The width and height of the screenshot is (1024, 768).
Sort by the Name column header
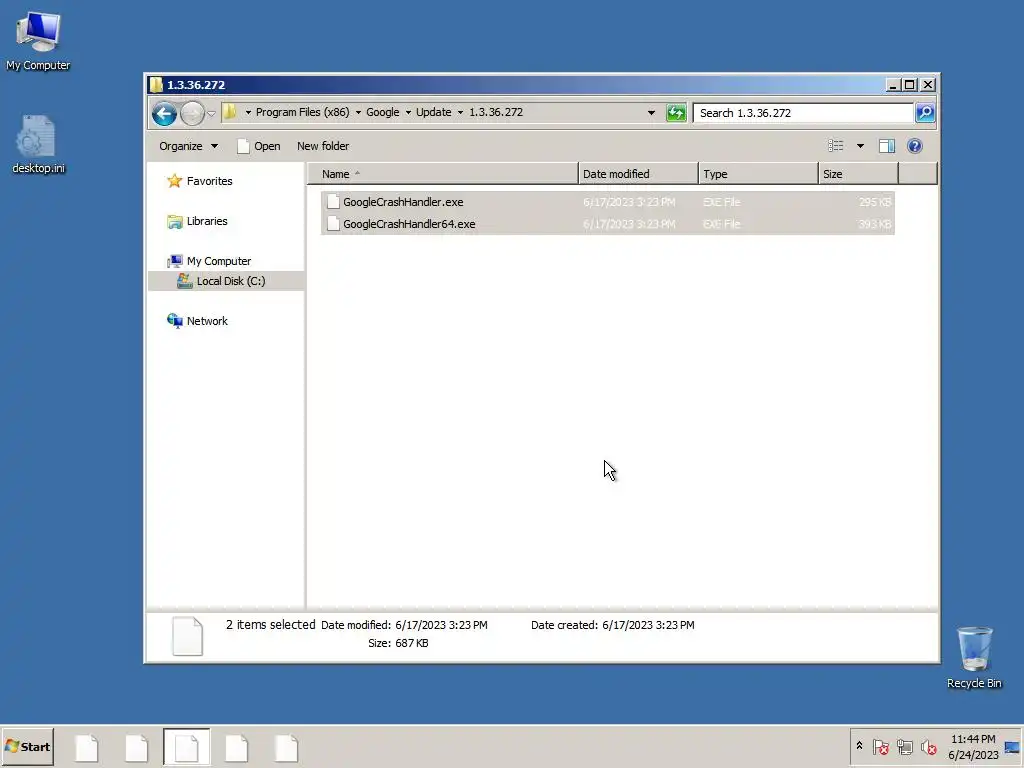coord(443,174)
